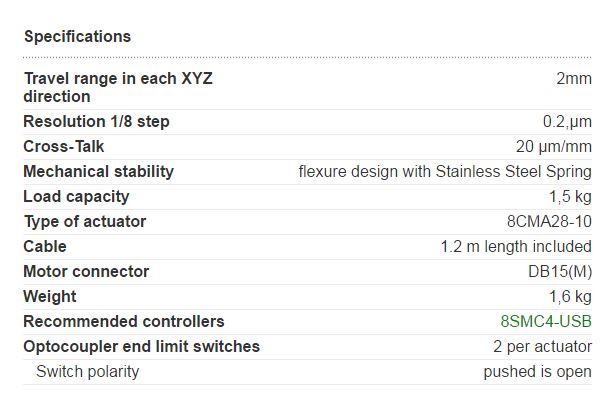This screenshot has width=606, height=416.
Task: Click the 1,5 kg load capacity value
Action: 570,197
